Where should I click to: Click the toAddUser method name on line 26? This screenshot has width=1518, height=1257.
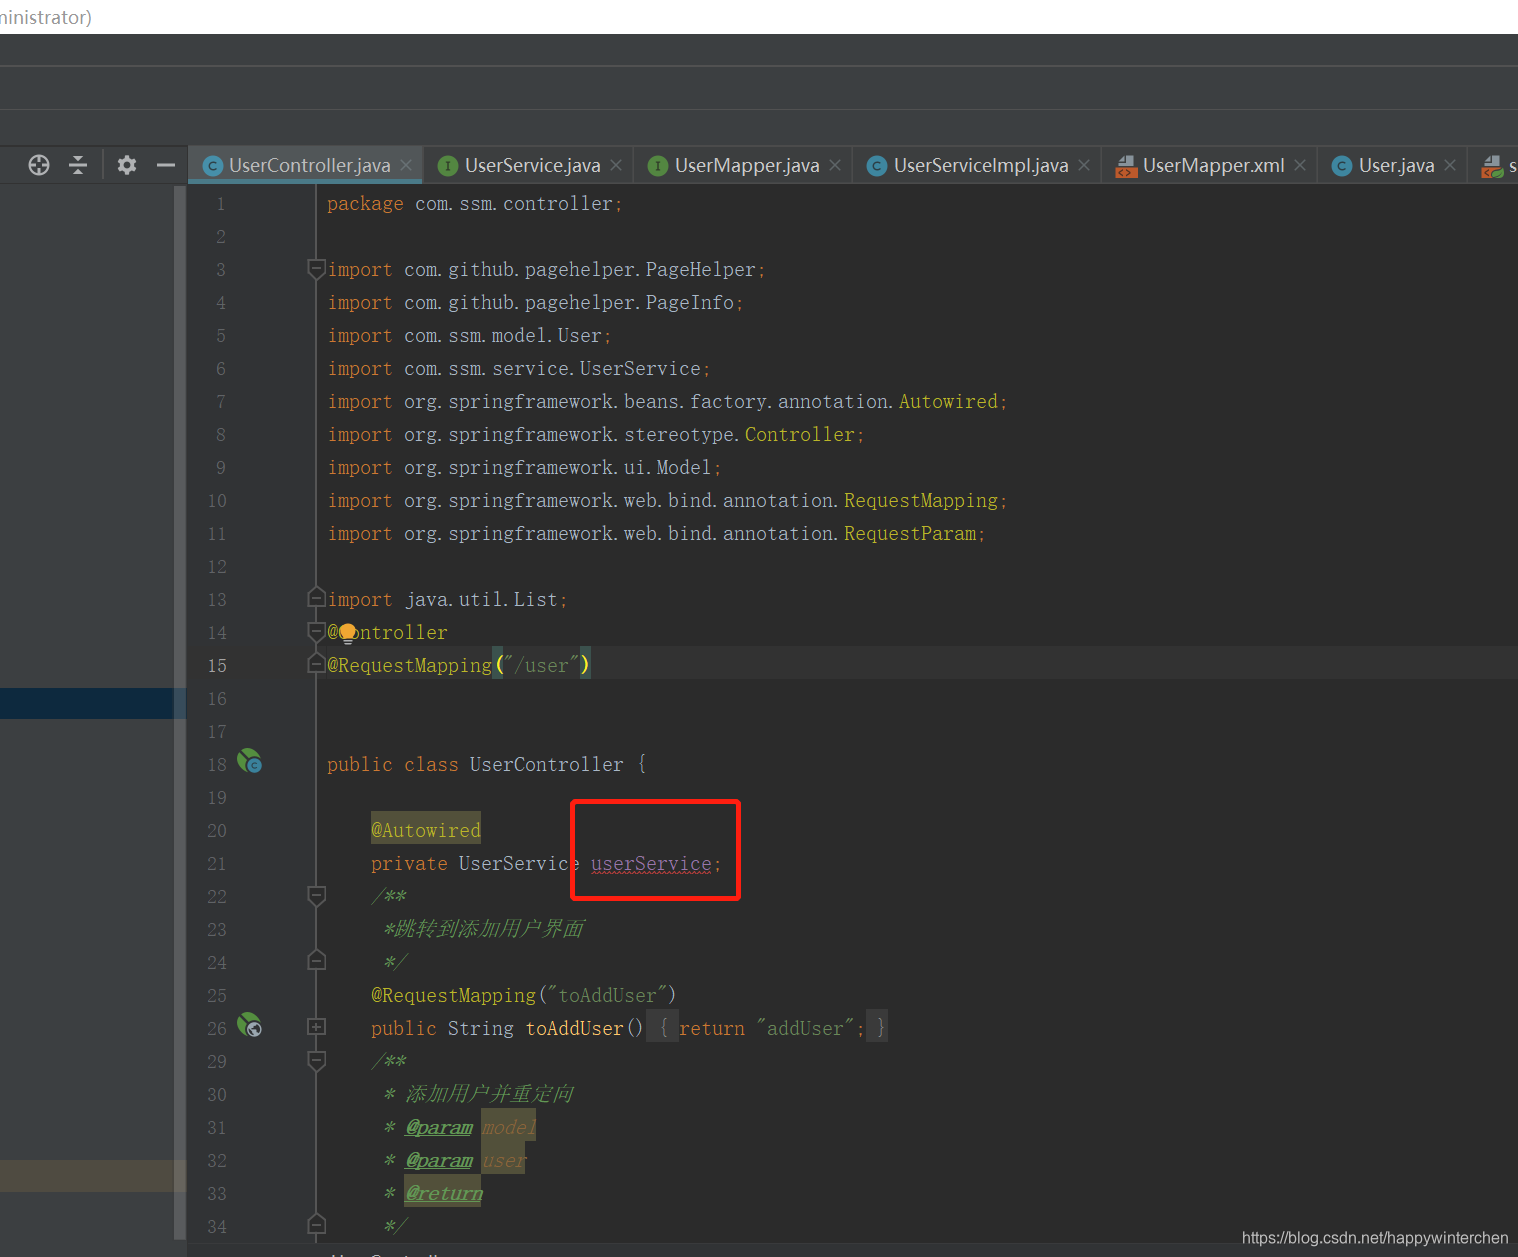point(575,1028)
